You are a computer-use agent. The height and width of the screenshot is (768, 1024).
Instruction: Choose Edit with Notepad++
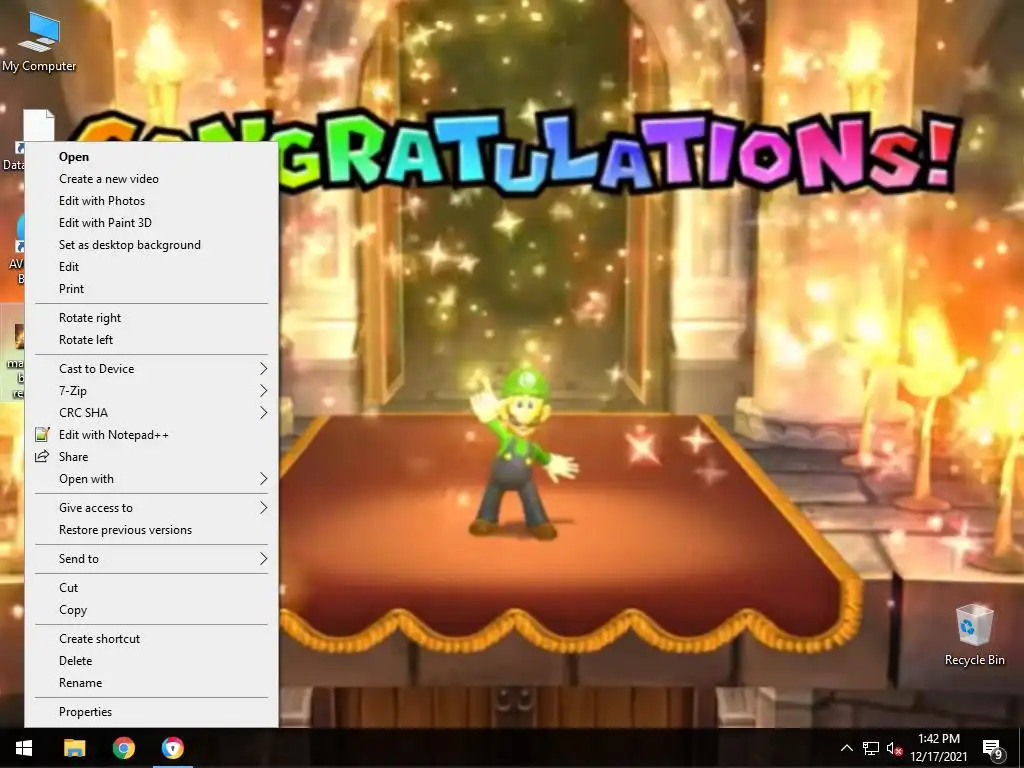click(x=152, y=435)
